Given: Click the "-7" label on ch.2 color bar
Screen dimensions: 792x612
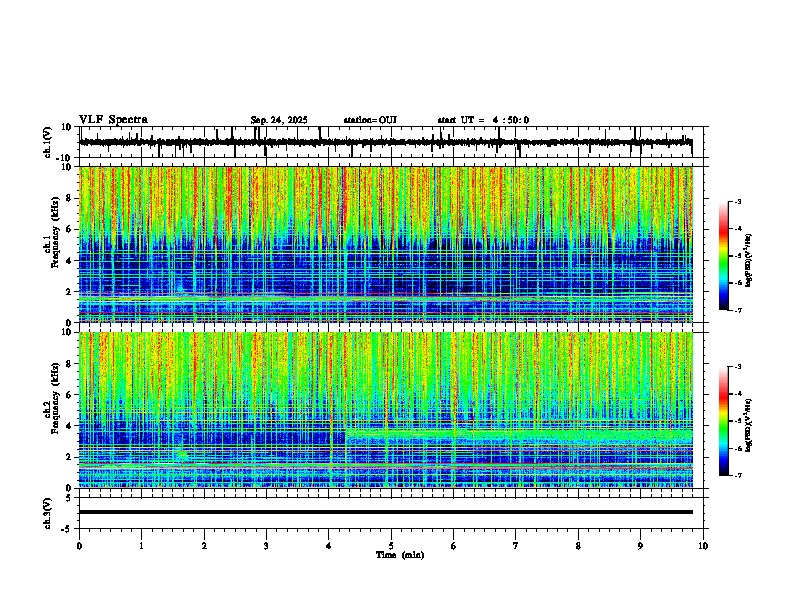Looking at the screenshot, I should coord(737,476).
